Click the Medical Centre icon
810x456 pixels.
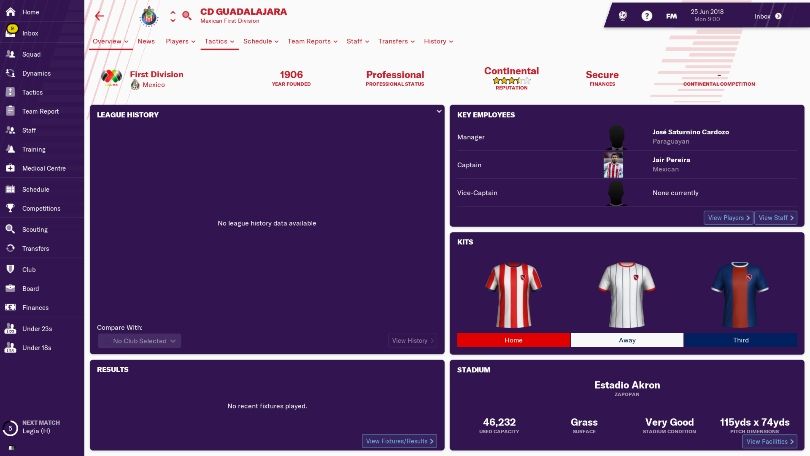(x=10, y=168)
